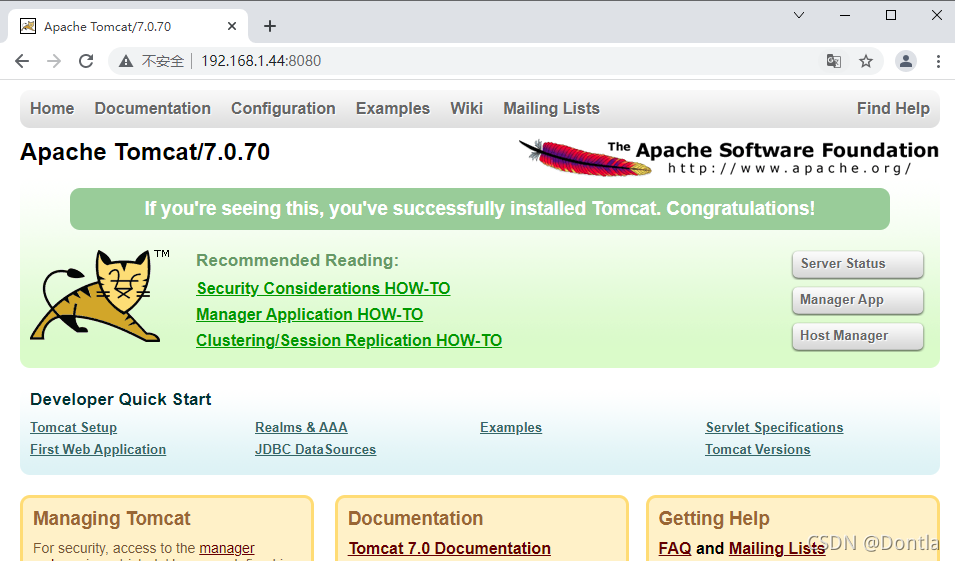Open the Tomcat 7.0 Documentation link
Viewport: 955px width, 561px height.
click(x=449, y=548)
